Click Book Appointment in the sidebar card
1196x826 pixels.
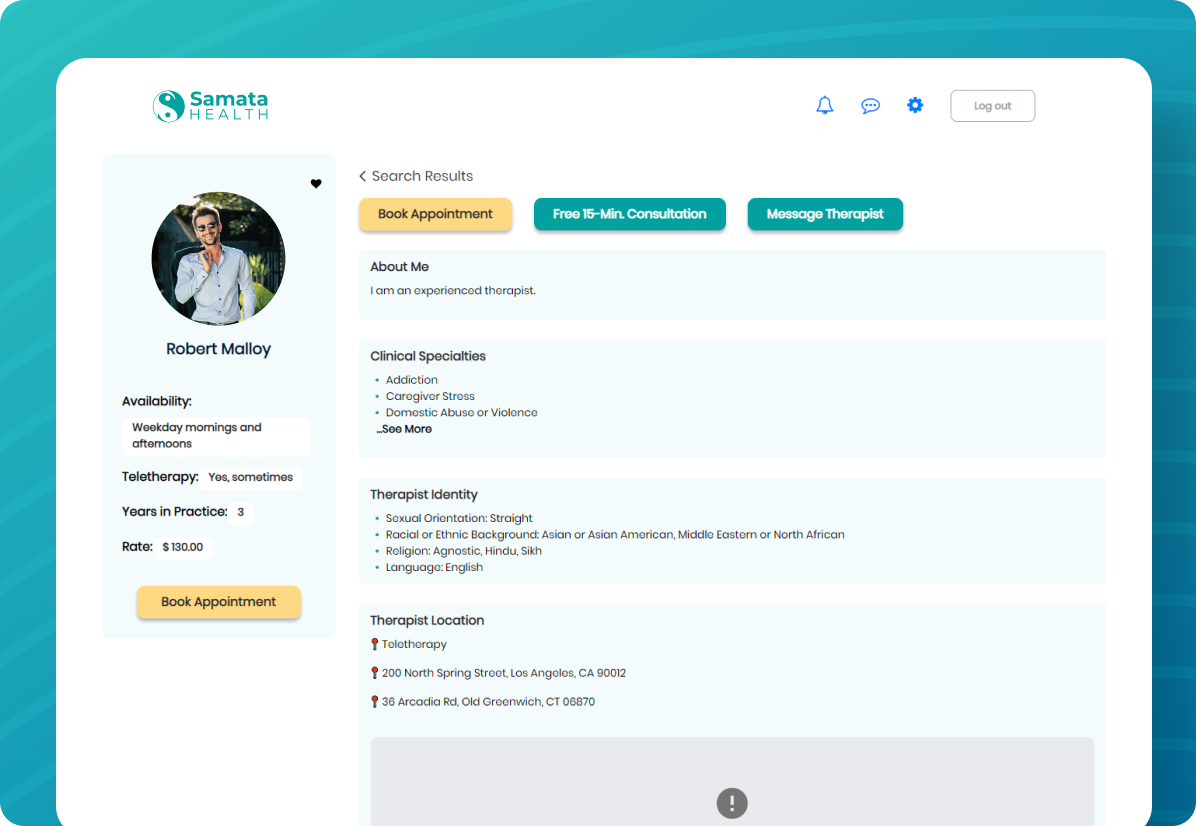coord(218,602)
